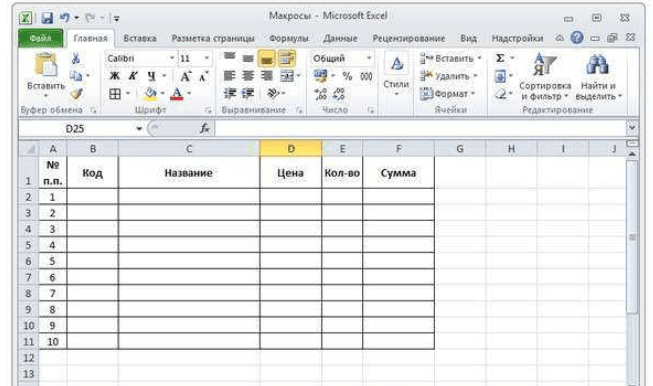653x386 pixels.
Task: Toggle italic К formatting
Action: (133, 76)
